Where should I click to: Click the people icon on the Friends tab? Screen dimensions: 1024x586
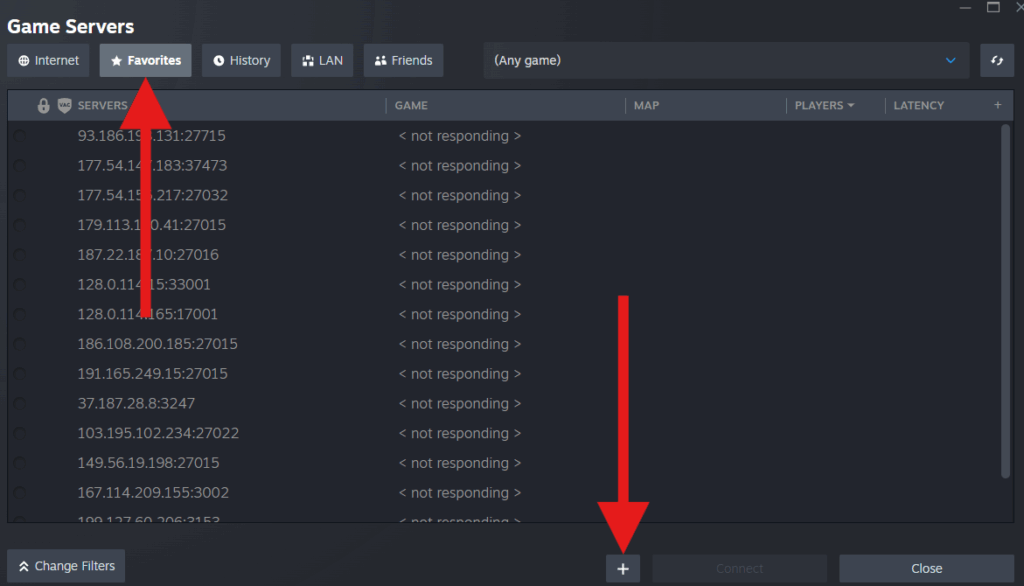pyautogui.click(x=381, y=60)
